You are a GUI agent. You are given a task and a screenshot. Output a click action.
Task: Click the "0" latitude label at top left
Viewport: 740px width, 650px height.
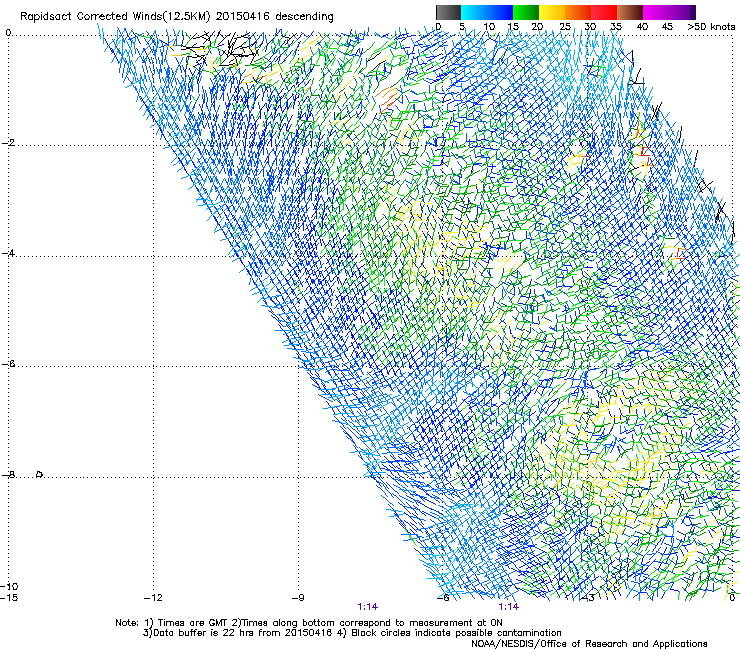[x=8, y=33]
